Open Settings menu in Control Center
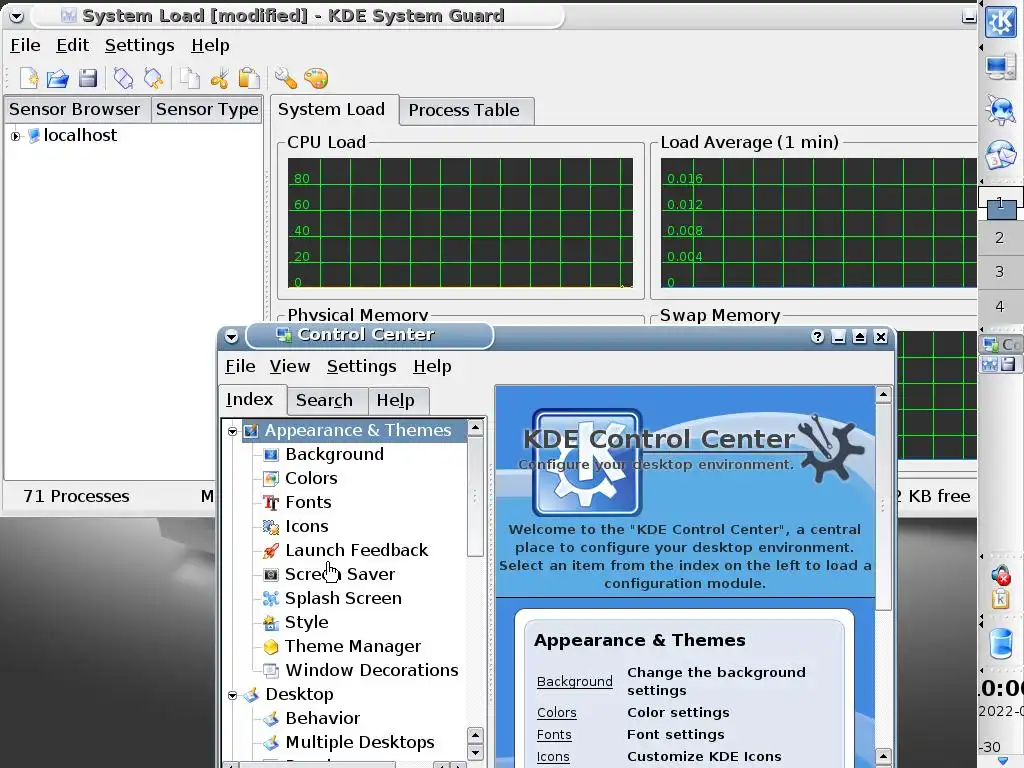This screenshot has height=768, width=1024. (361, 366)
